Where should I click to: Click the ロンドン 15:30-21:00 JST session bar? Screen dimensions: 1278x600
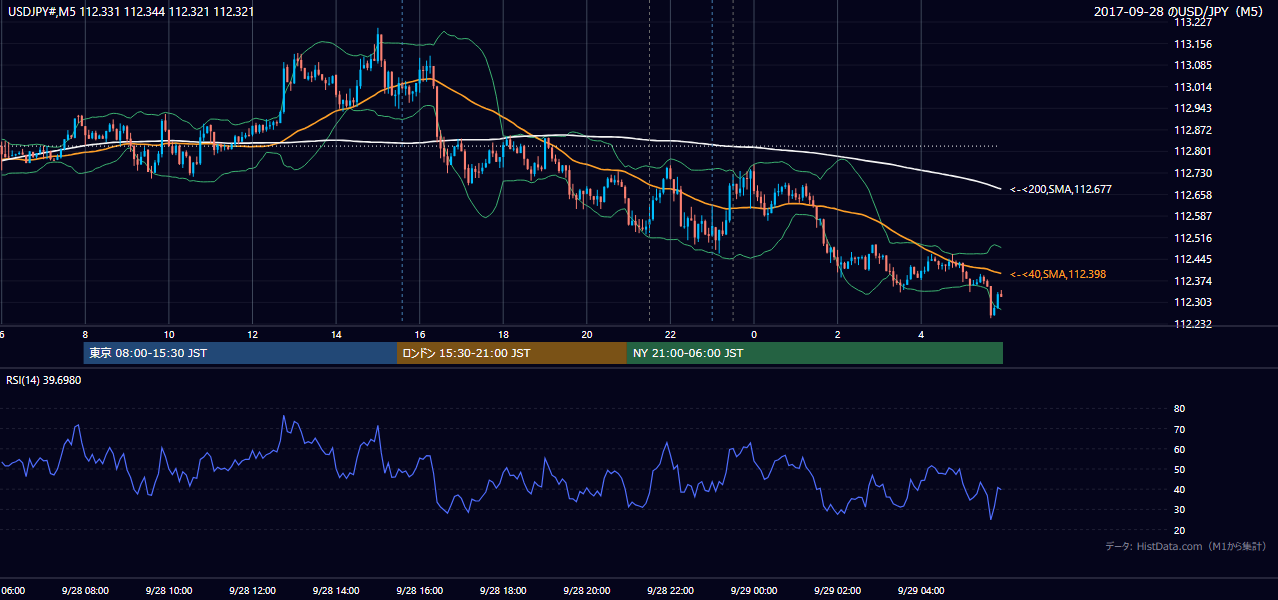pos(512,353)
